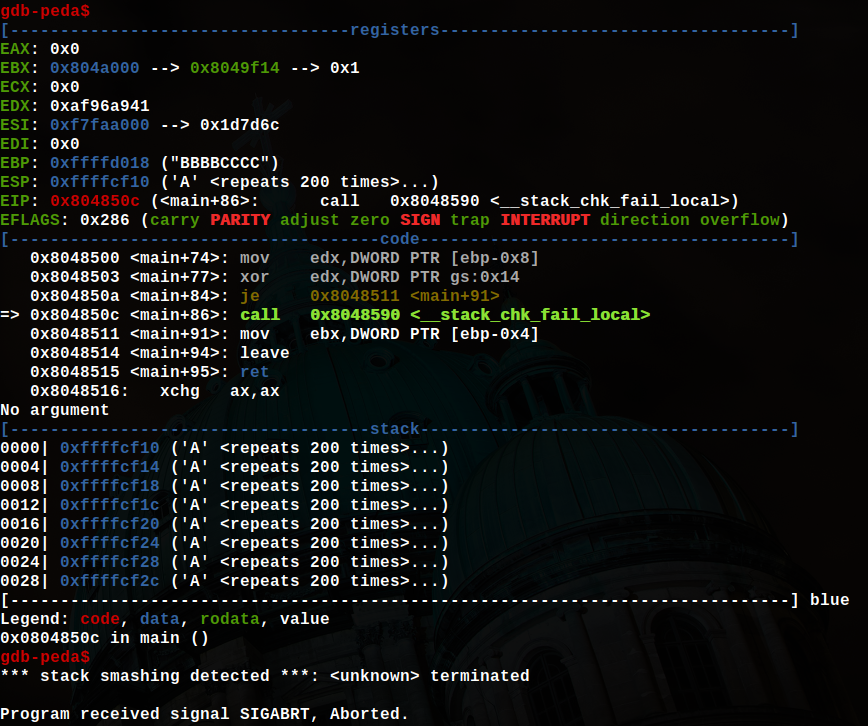Image resolution: width=868 pixels, height=726 pixels.
Task: Click the EFLAGS value 0x286
Action: click(105, 220)
